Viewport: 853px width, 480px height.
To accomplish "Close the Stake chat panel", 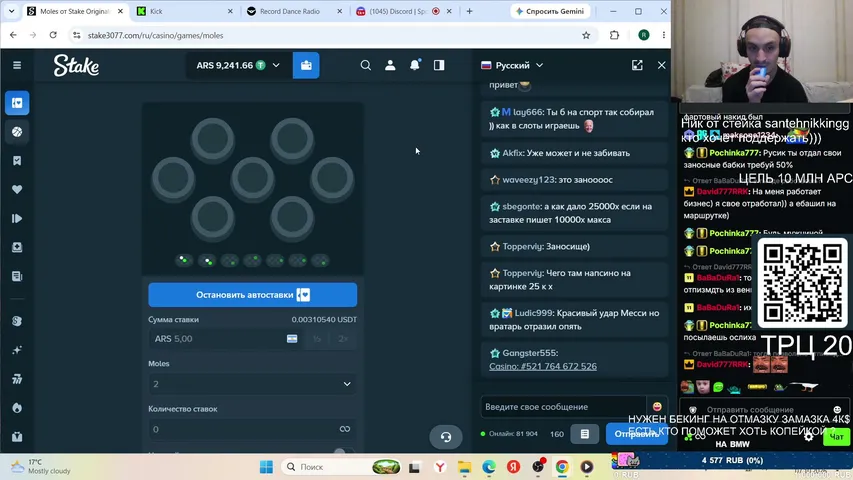I will pos(662,65).
